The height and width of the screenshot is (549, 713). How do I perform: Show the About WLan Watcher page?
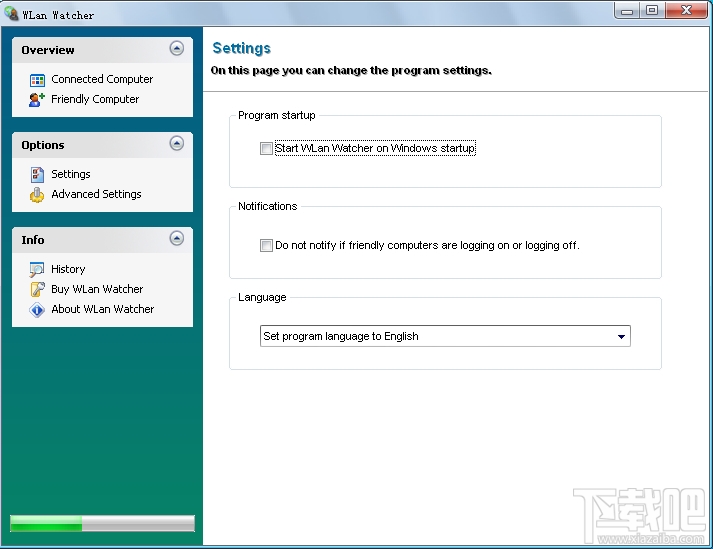[102, 309]
